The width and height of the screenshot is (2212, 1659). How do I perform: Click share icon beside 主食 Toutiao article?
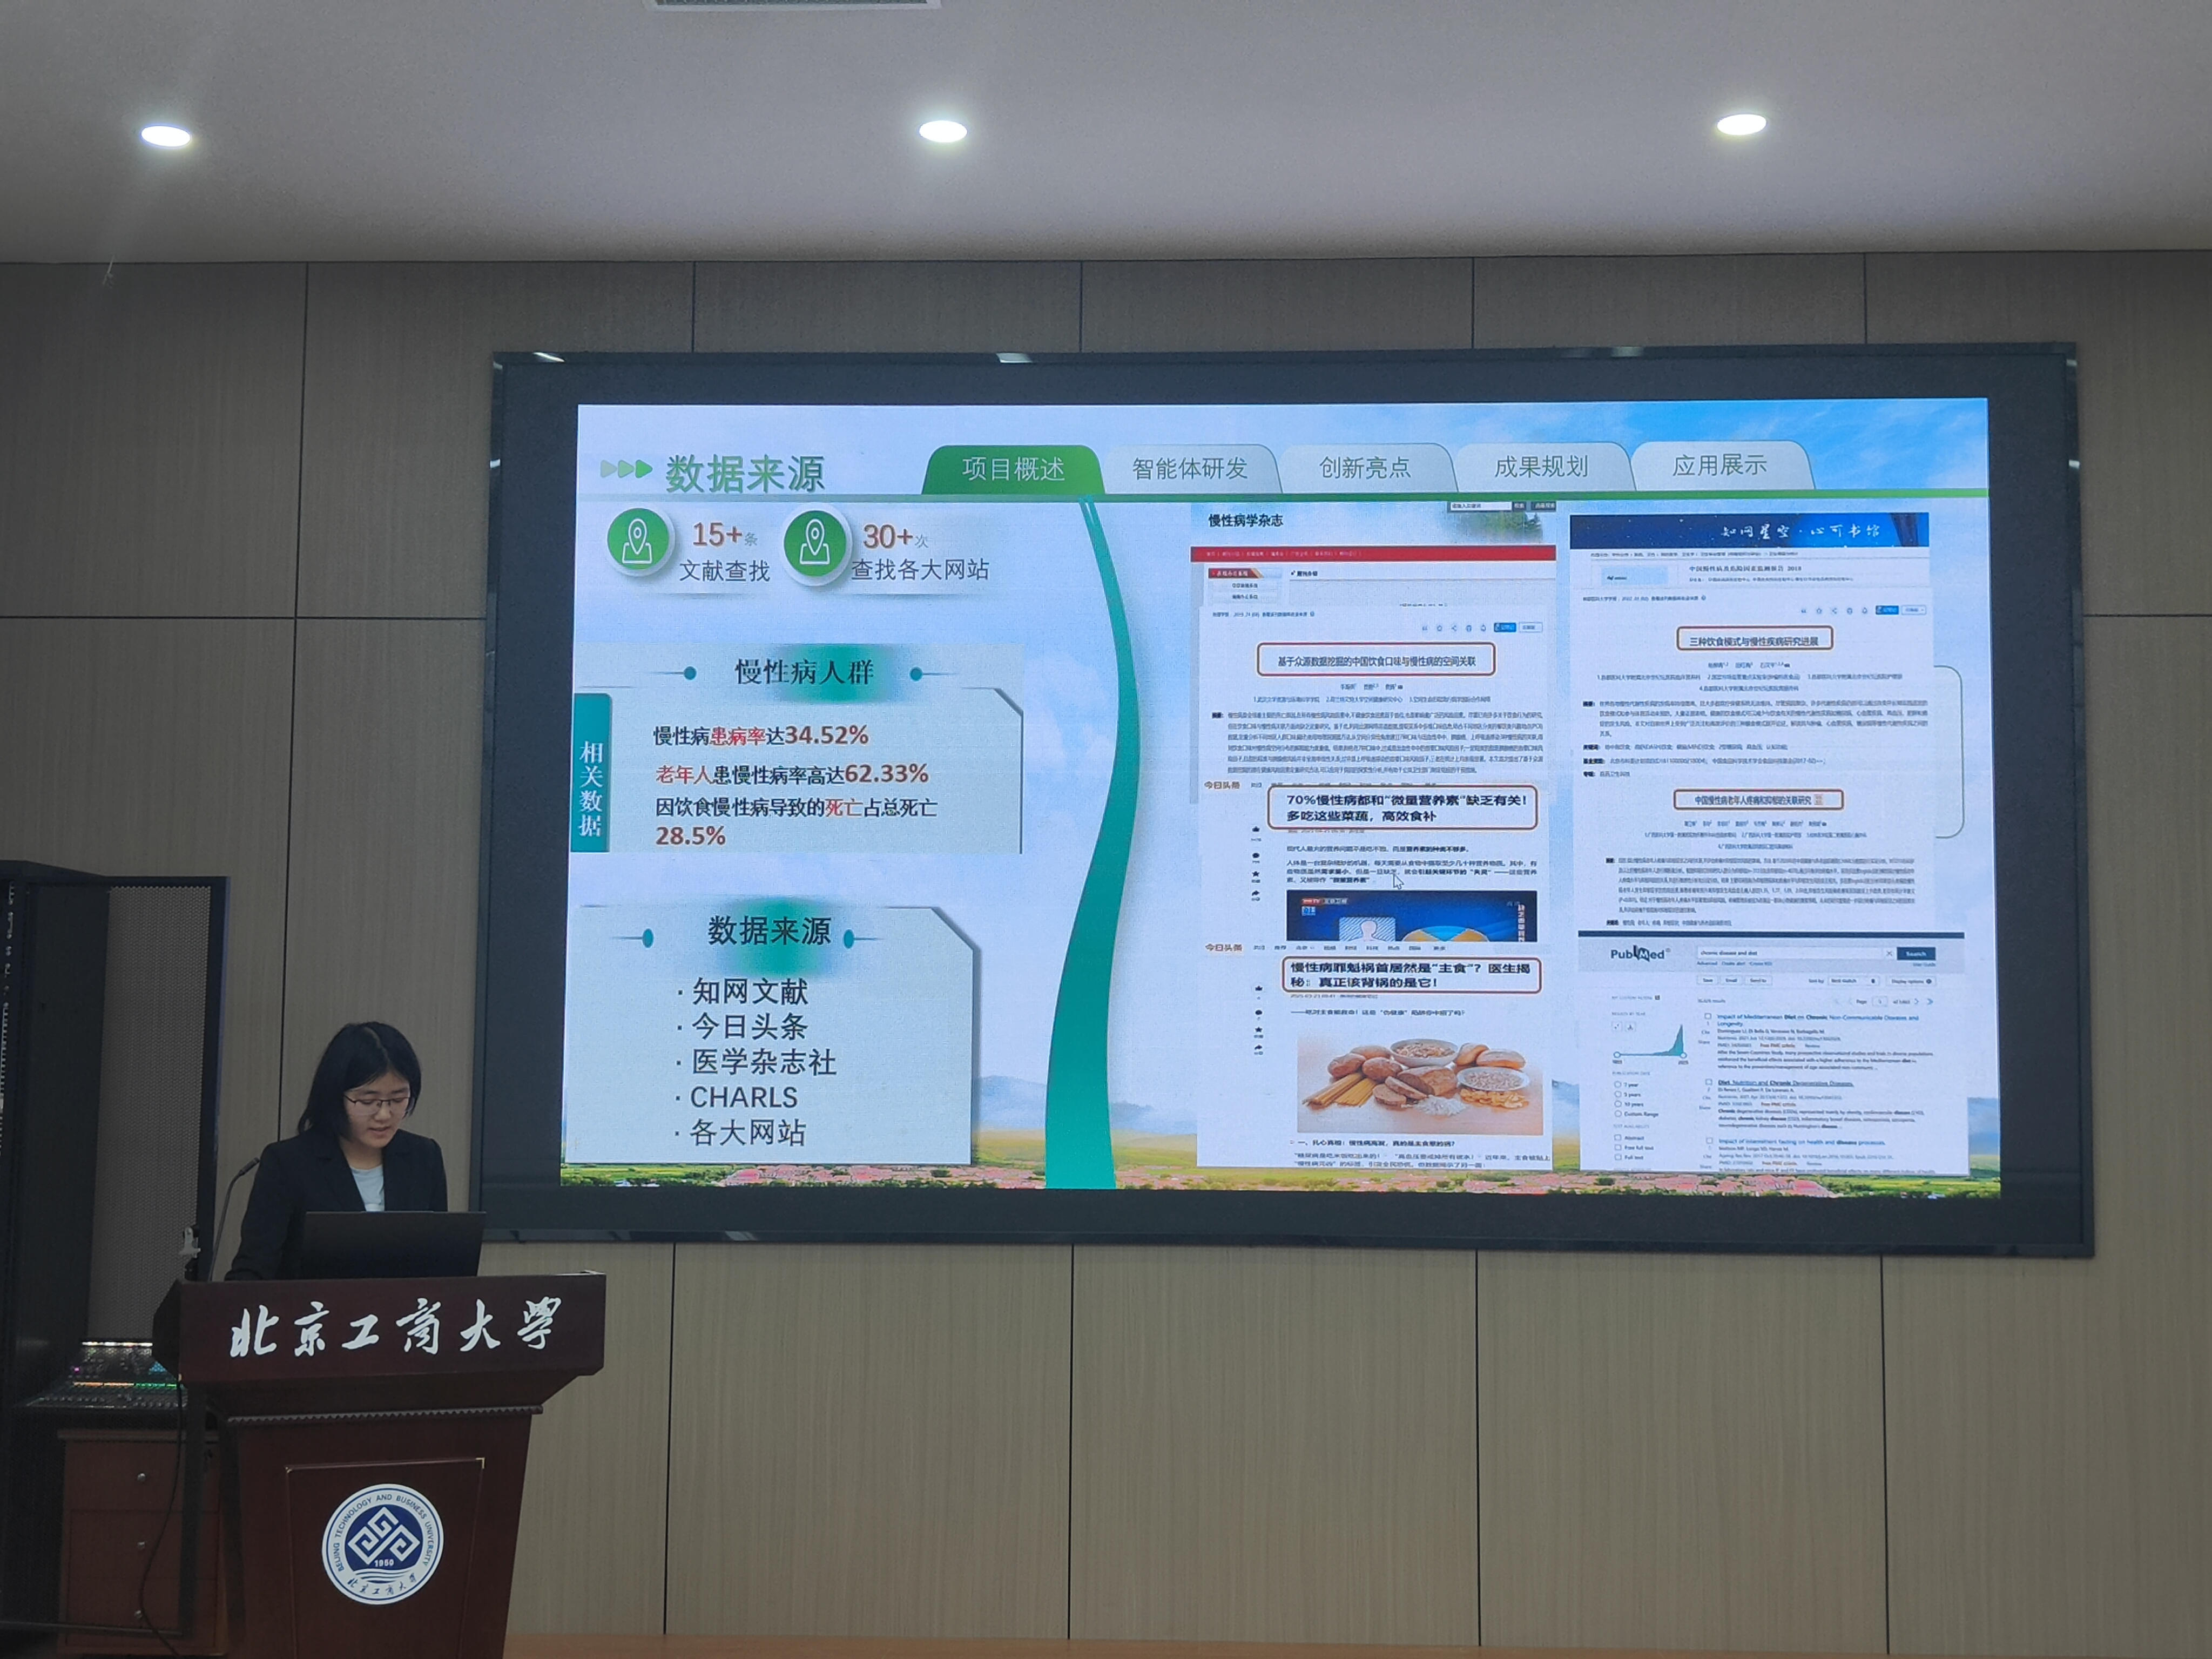pyautogui.click(x=1258, y=1048)
